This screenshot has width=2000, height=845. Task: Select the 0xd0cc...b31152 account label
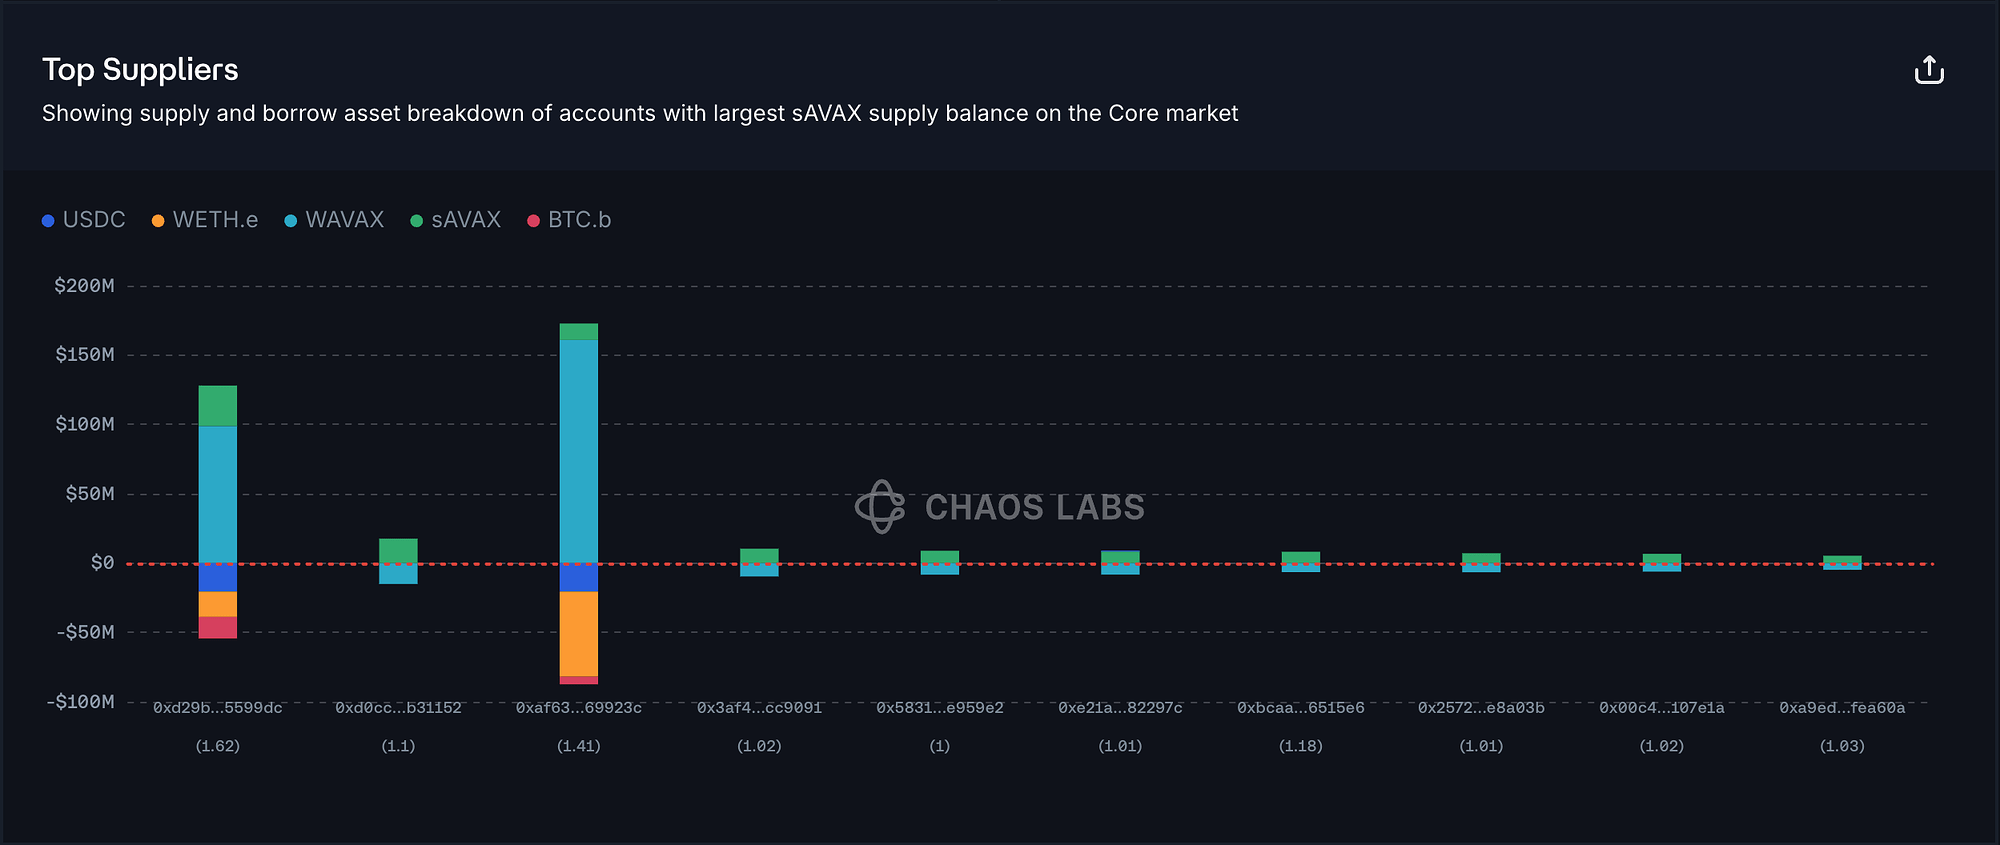click(398, 708)
